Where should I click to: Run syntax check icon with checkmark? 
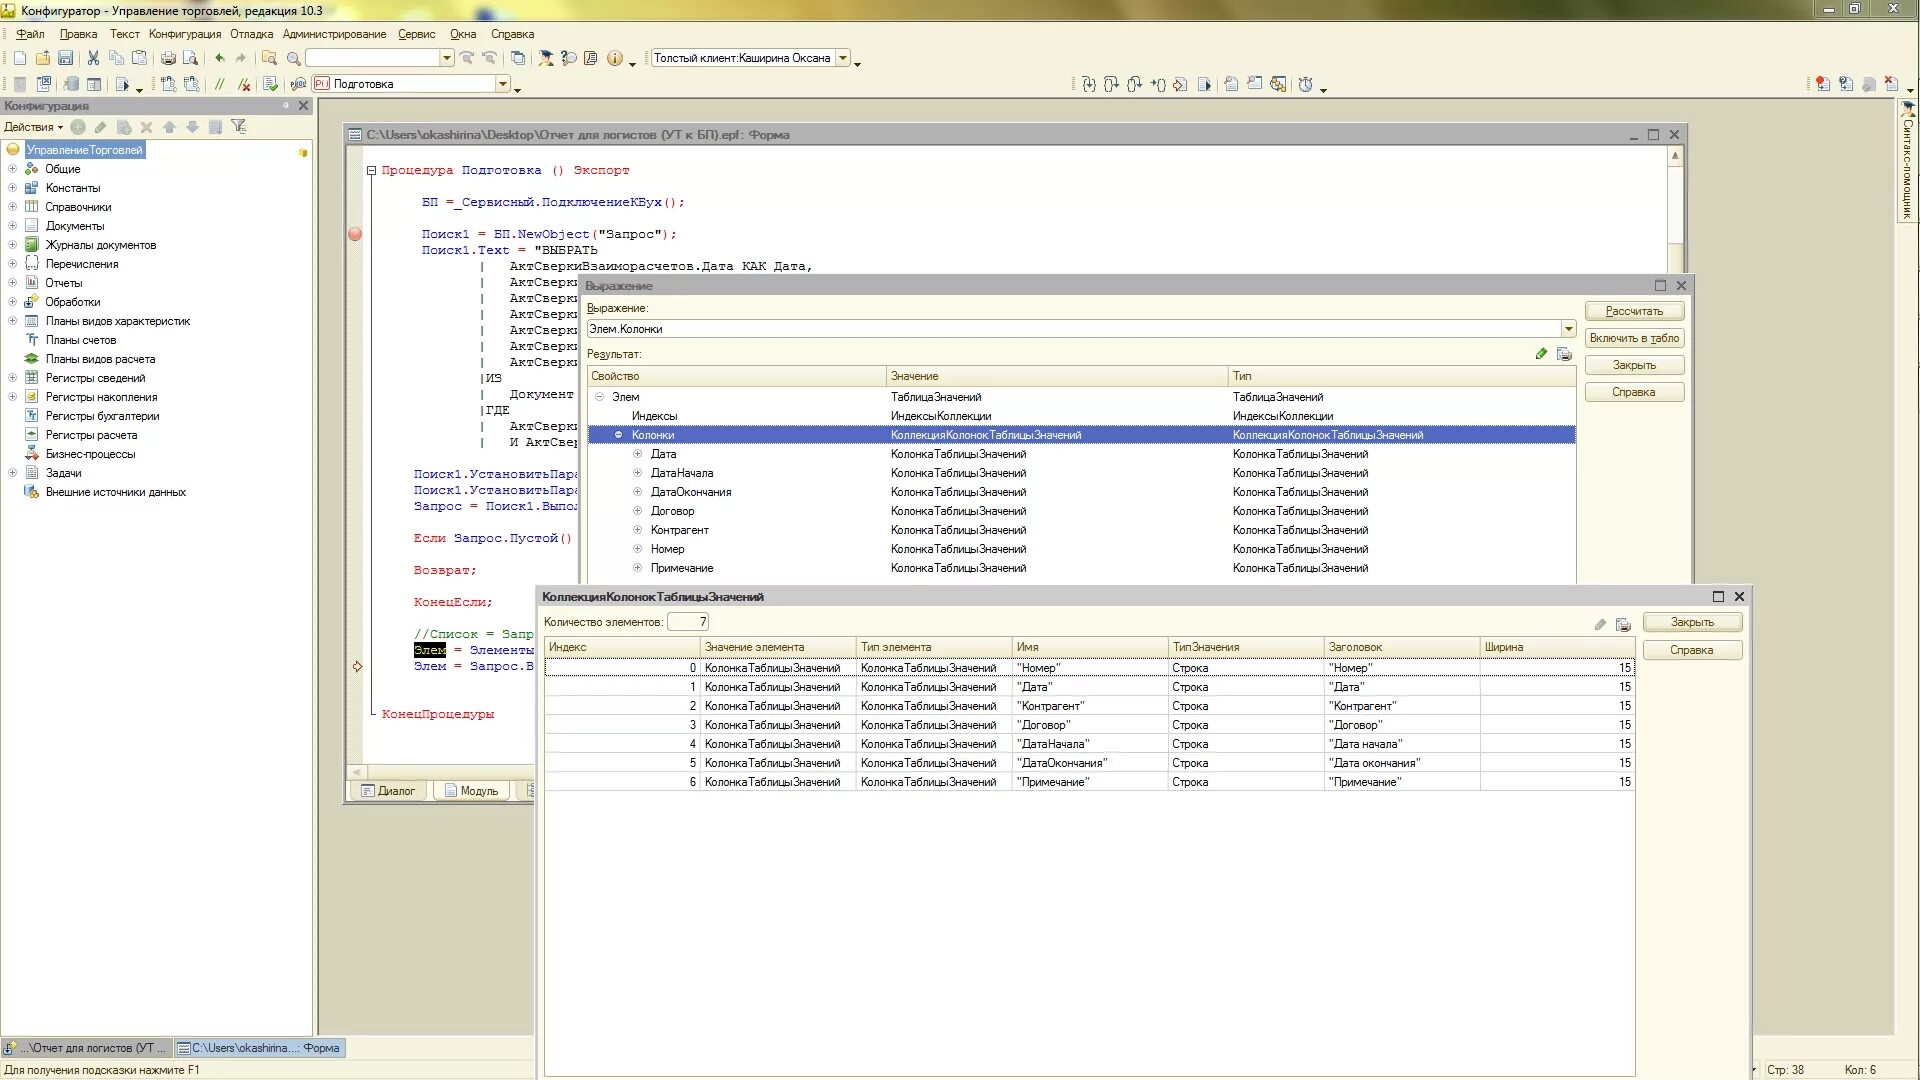click(x=270, y=84)
